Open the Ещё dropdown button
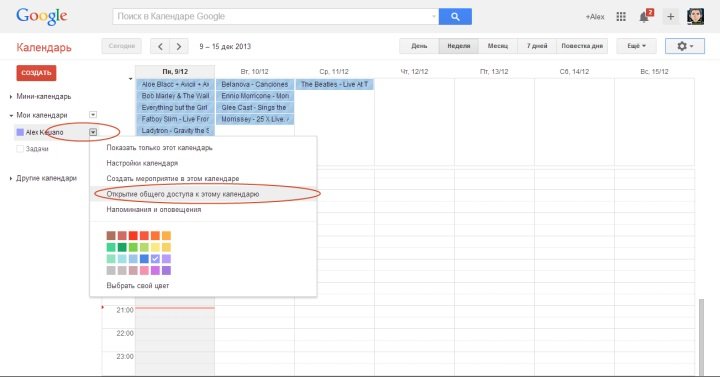The image size is (720, 377). [x=636, y=46]
